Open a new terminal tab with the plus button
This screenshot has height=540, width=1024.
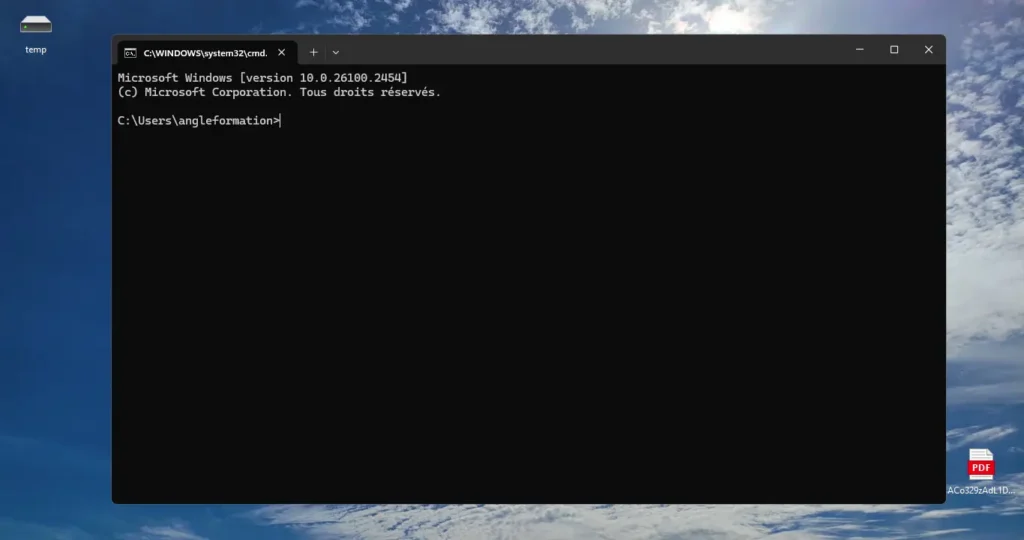313,52
